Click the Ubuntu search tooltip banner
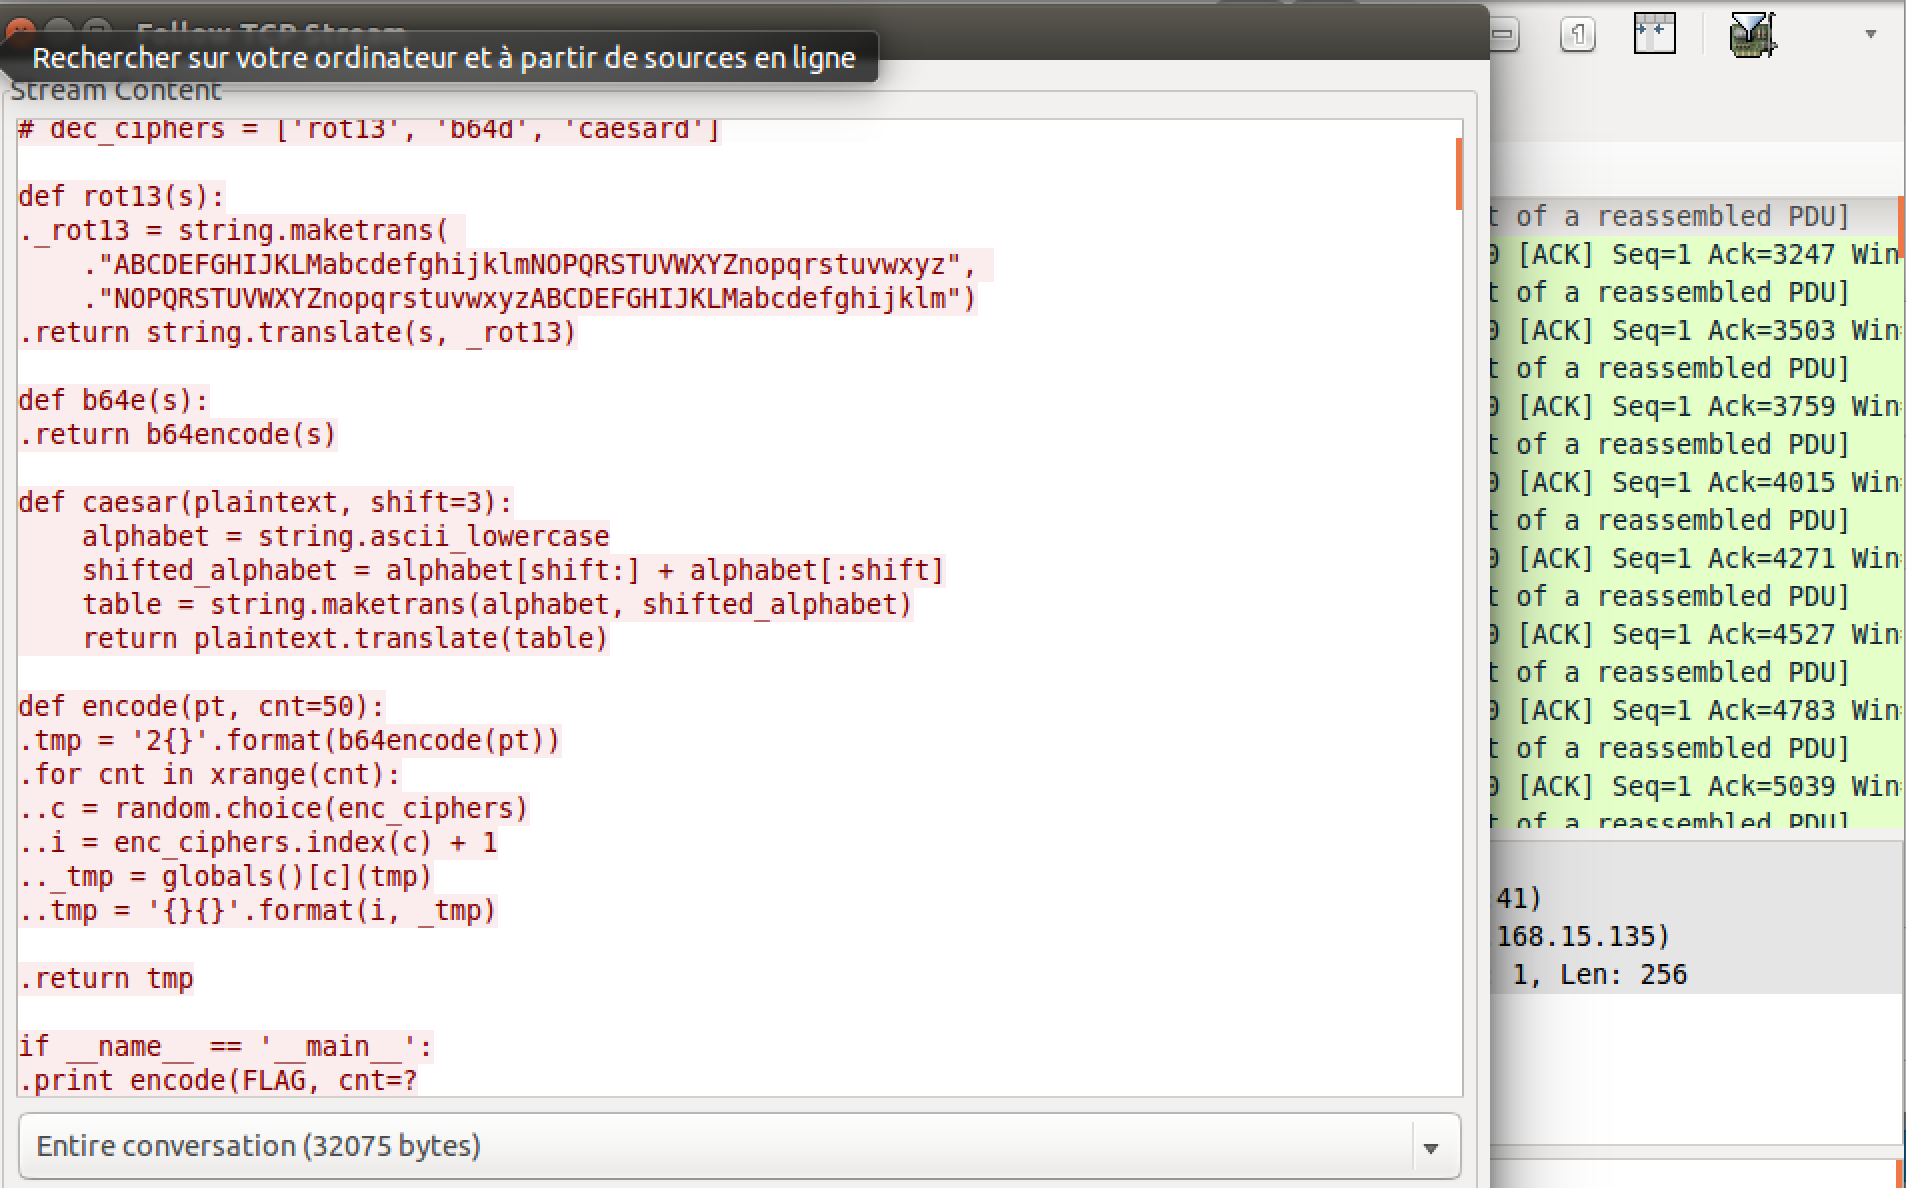 click(x=445, y=57)
